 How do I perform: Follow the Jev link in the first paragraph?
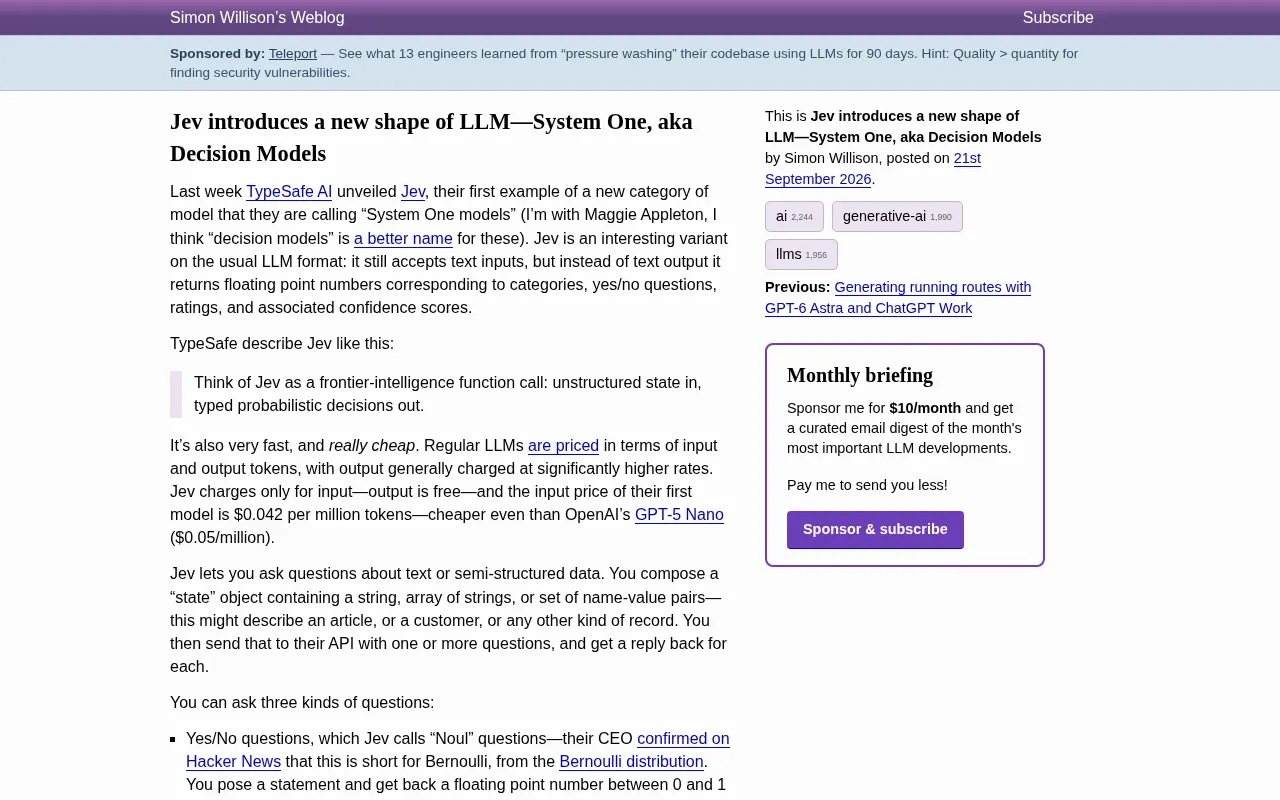[x=413, y=191]
